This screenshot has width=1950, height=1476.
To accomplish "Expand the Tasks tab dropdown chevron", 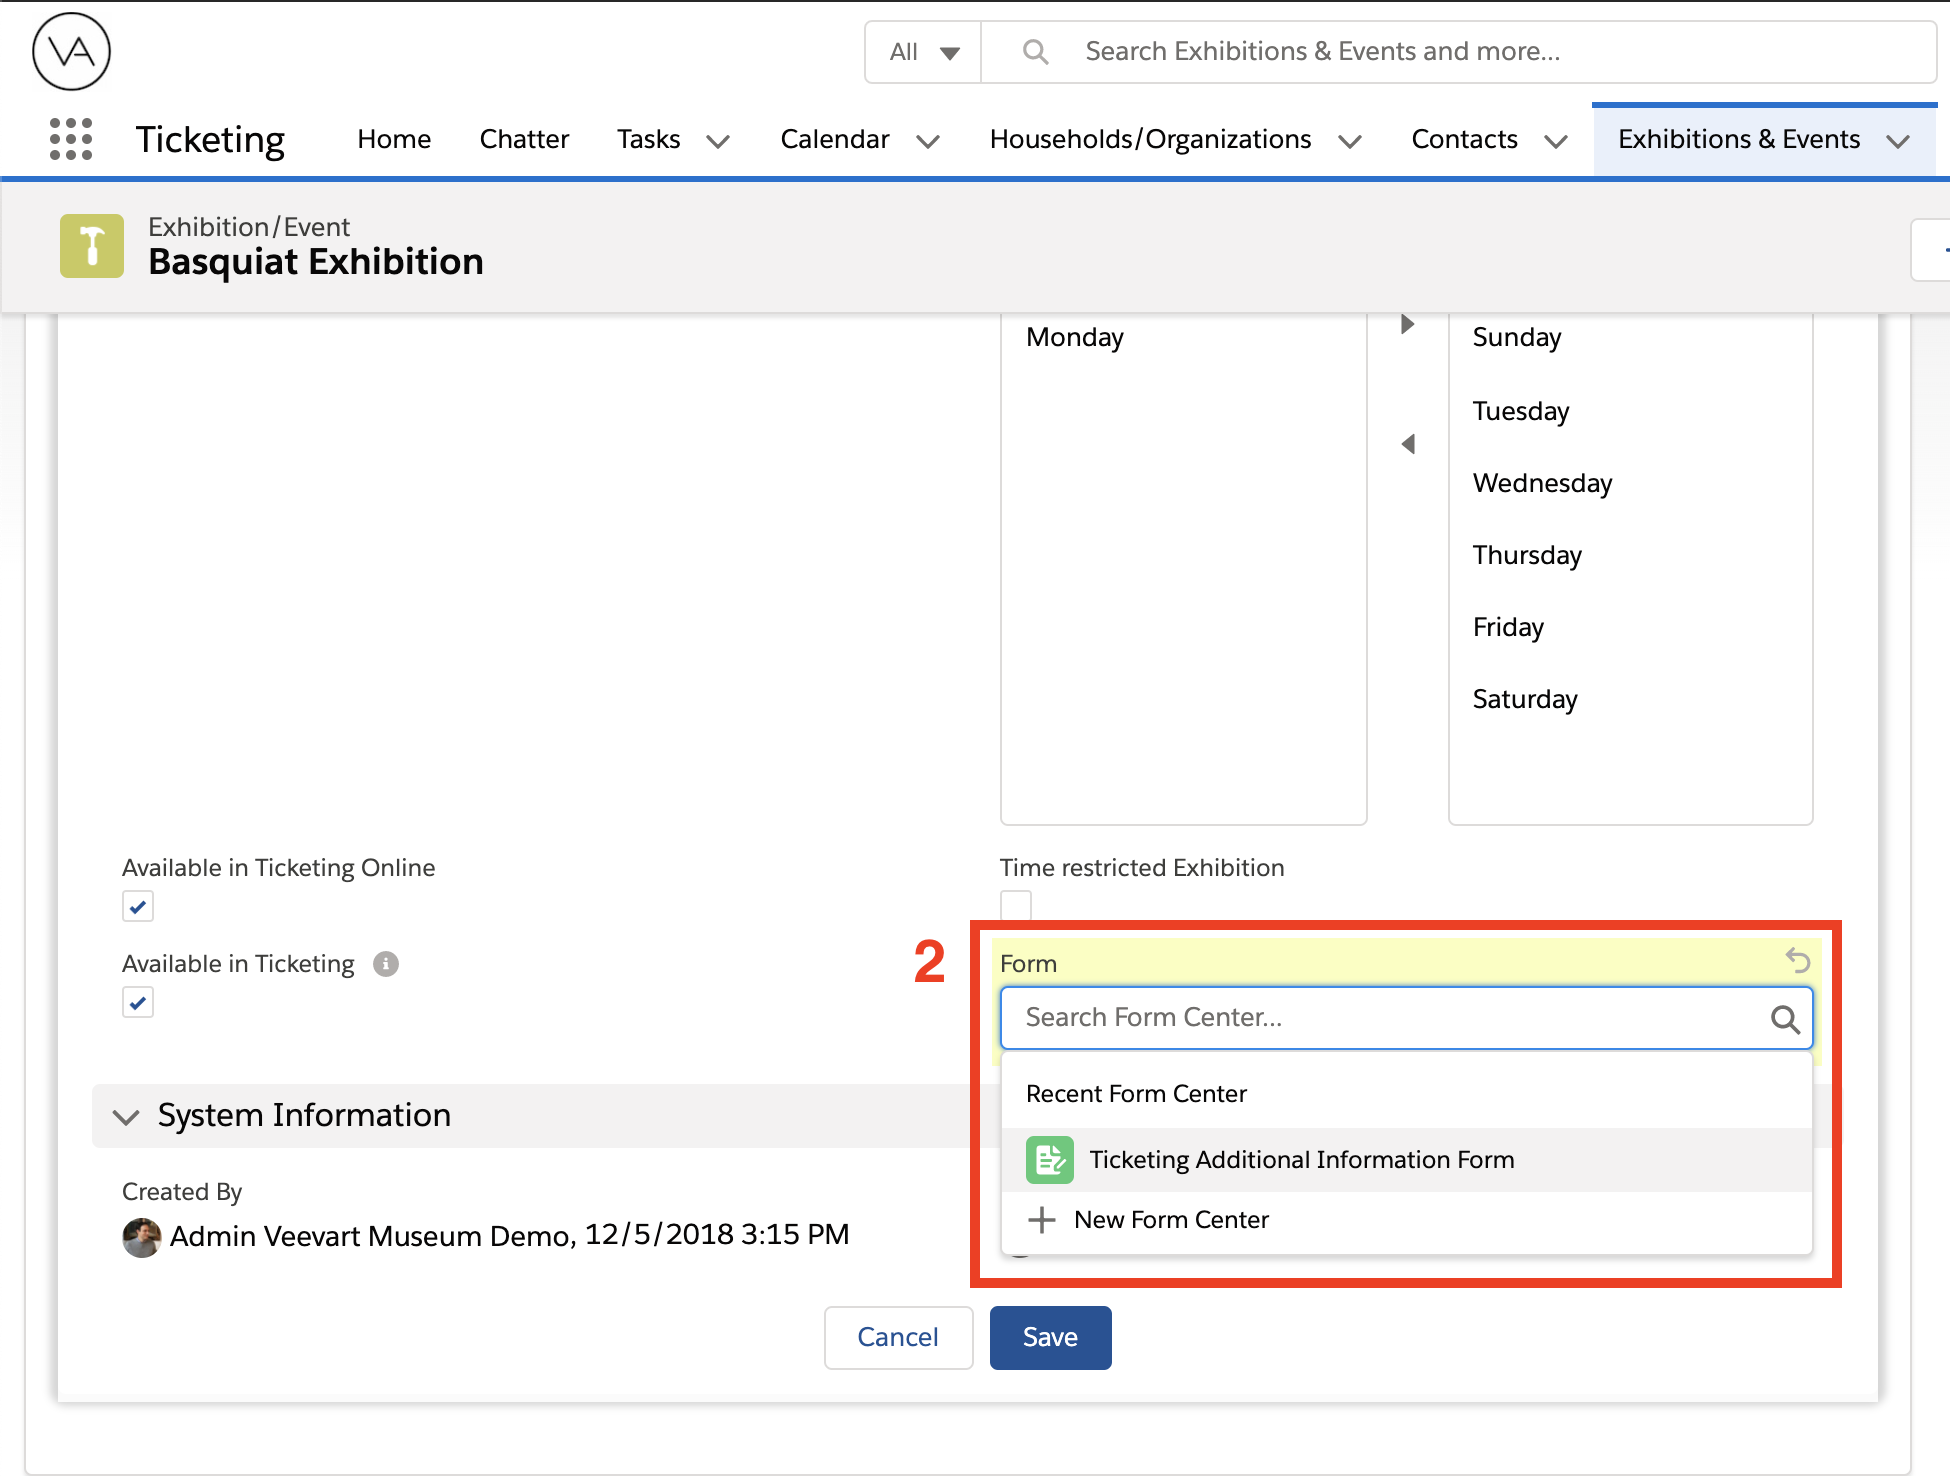I will click(x=718, y=141).
